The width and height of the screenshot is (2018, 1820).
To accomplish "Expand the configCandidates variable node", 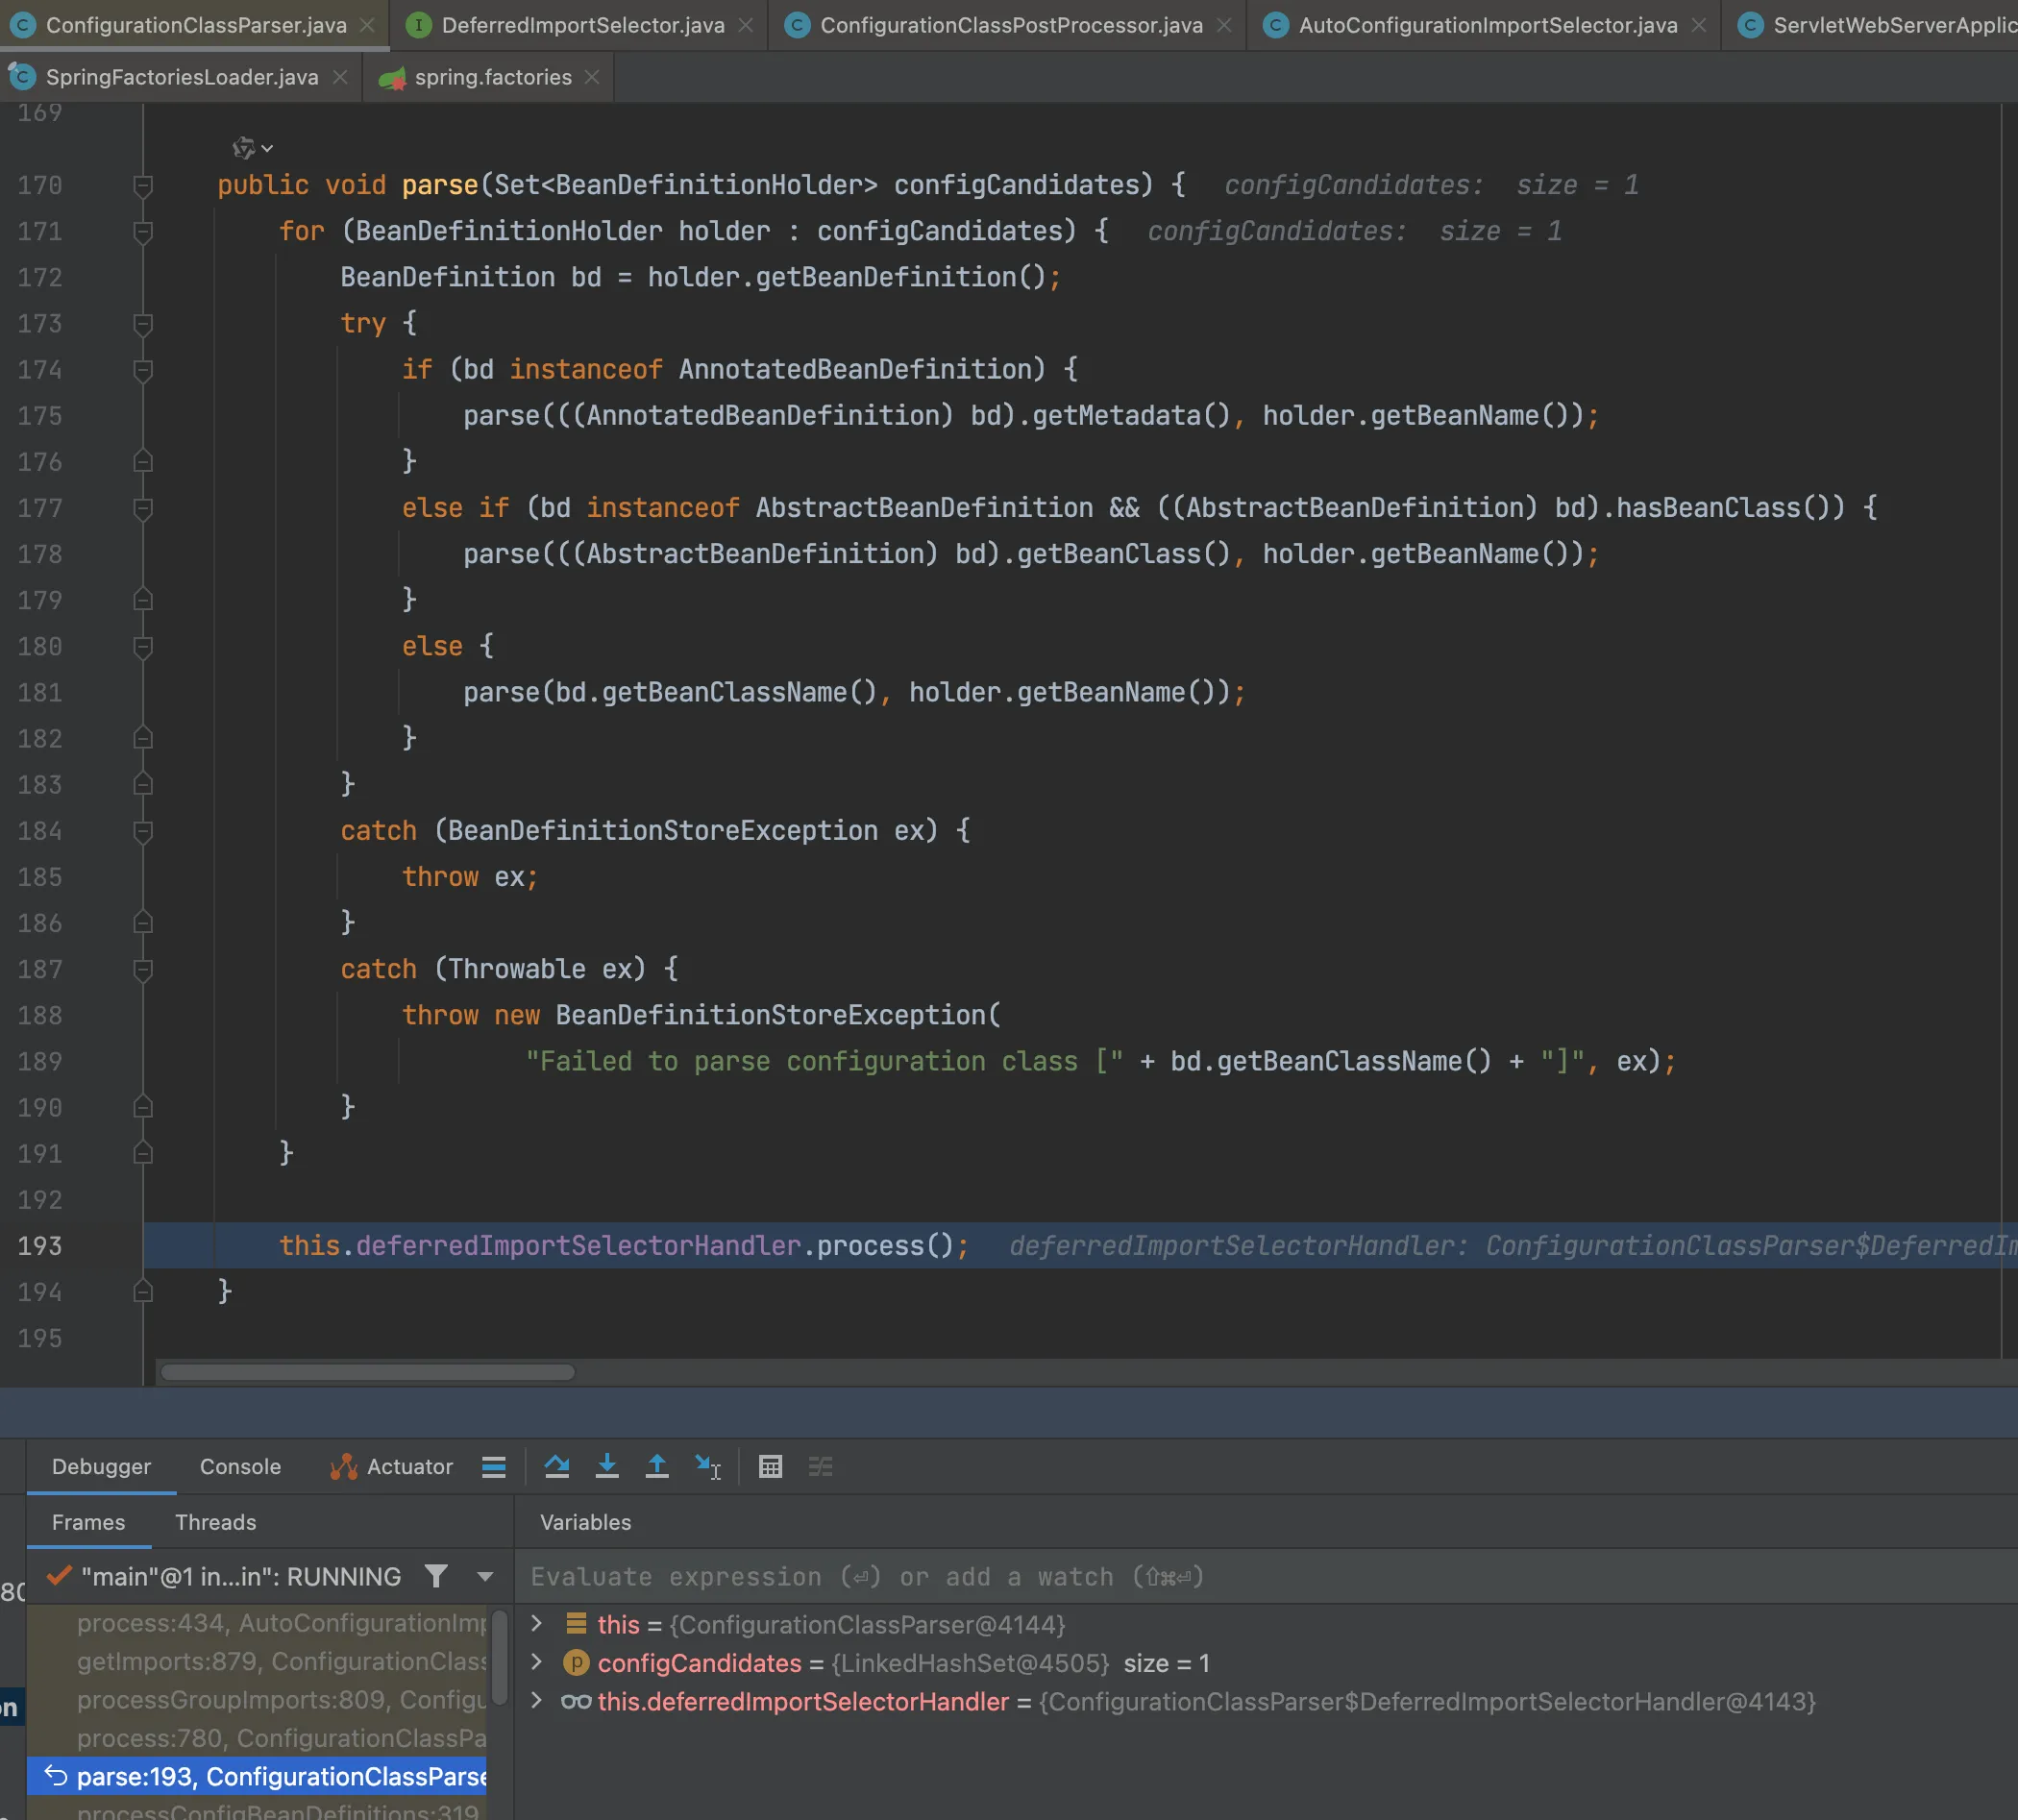I will click(537, 1662).
